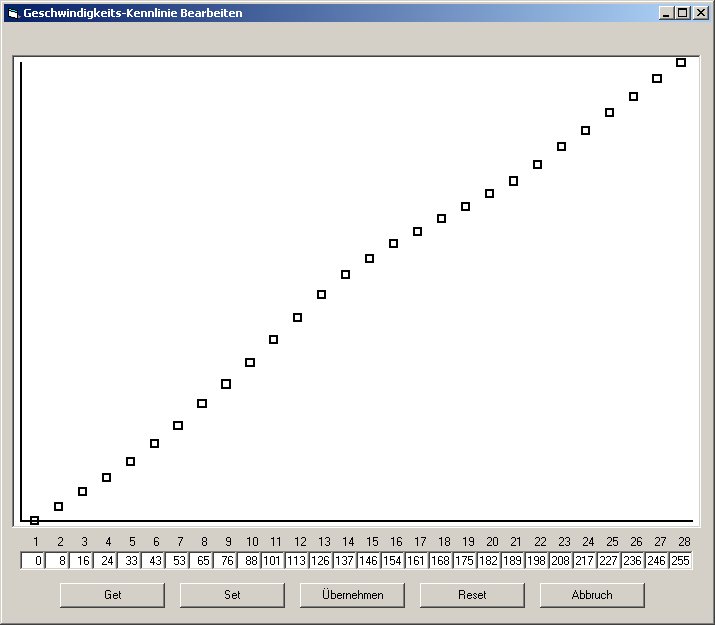Screen dimensions: 715x625
Task: Click the curve point marker above step 20
Action: coord(490,193)
